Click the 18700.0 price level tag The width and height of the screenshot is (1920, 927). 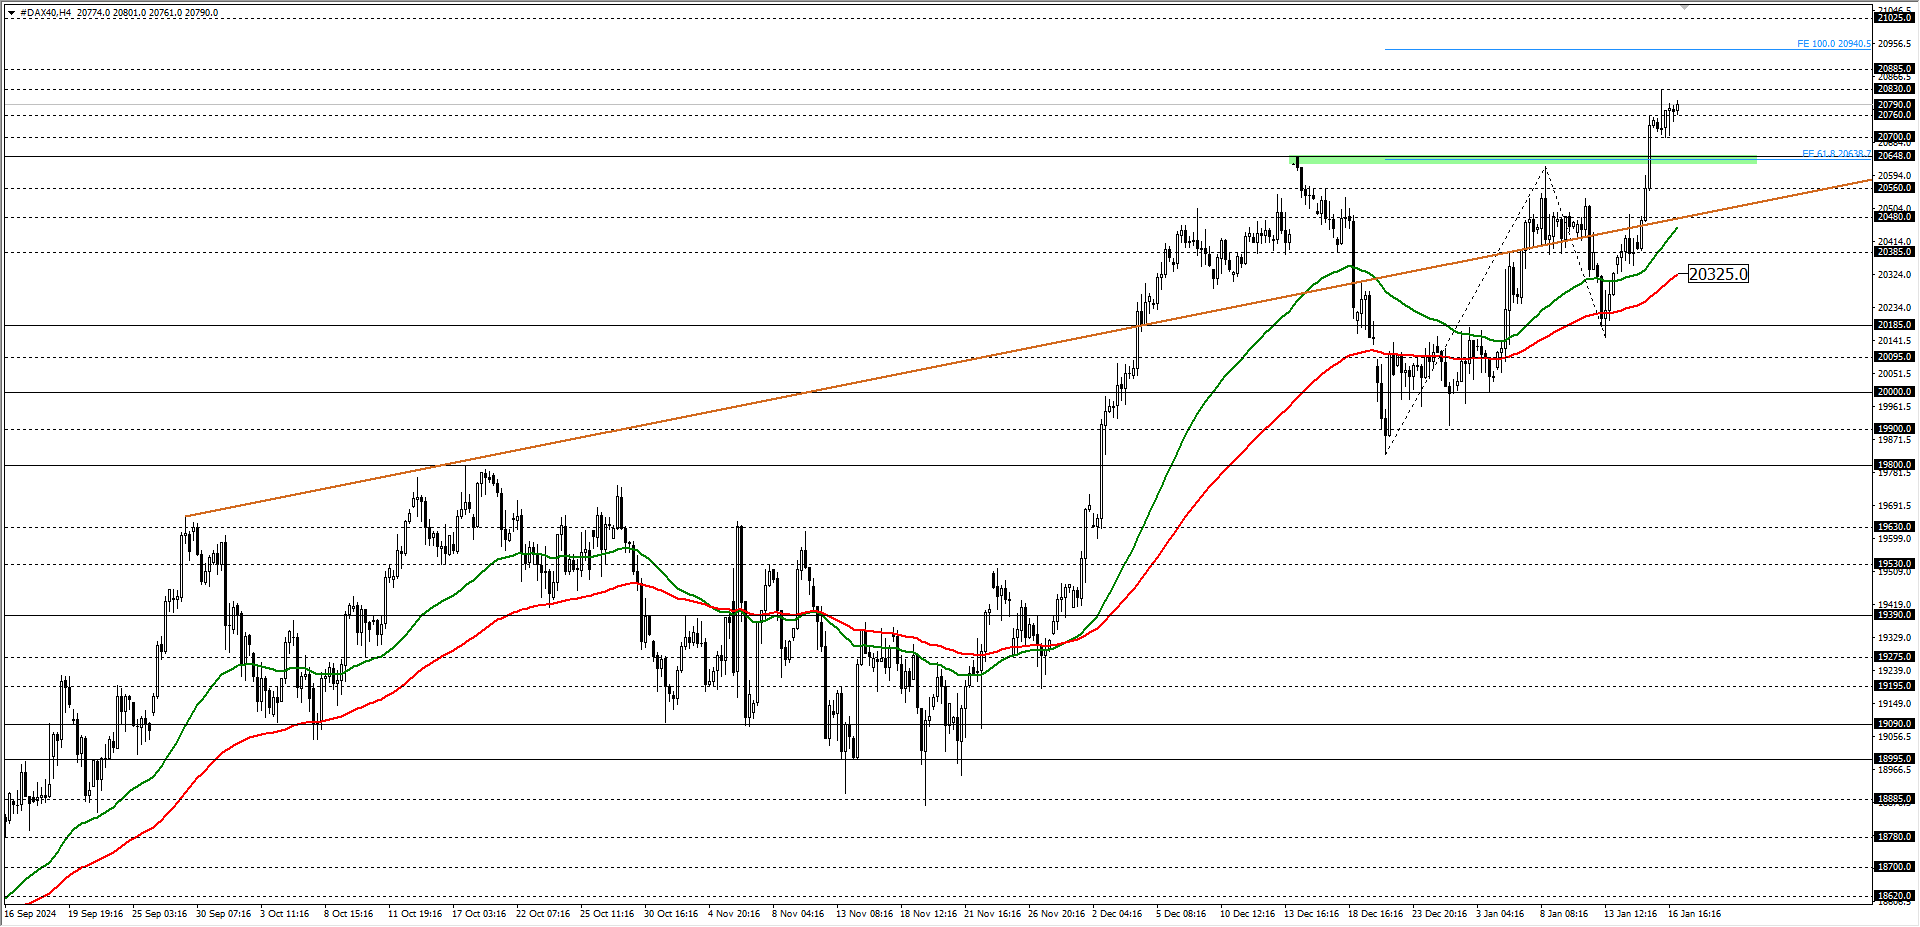[1894, 867]
